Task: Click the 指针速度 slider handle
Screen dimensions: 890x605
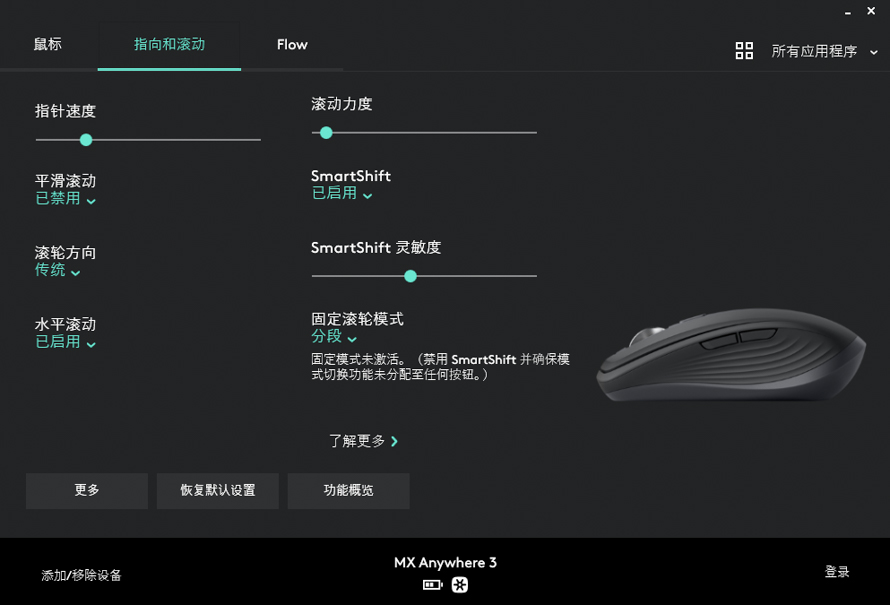Action: click(86, 140)
